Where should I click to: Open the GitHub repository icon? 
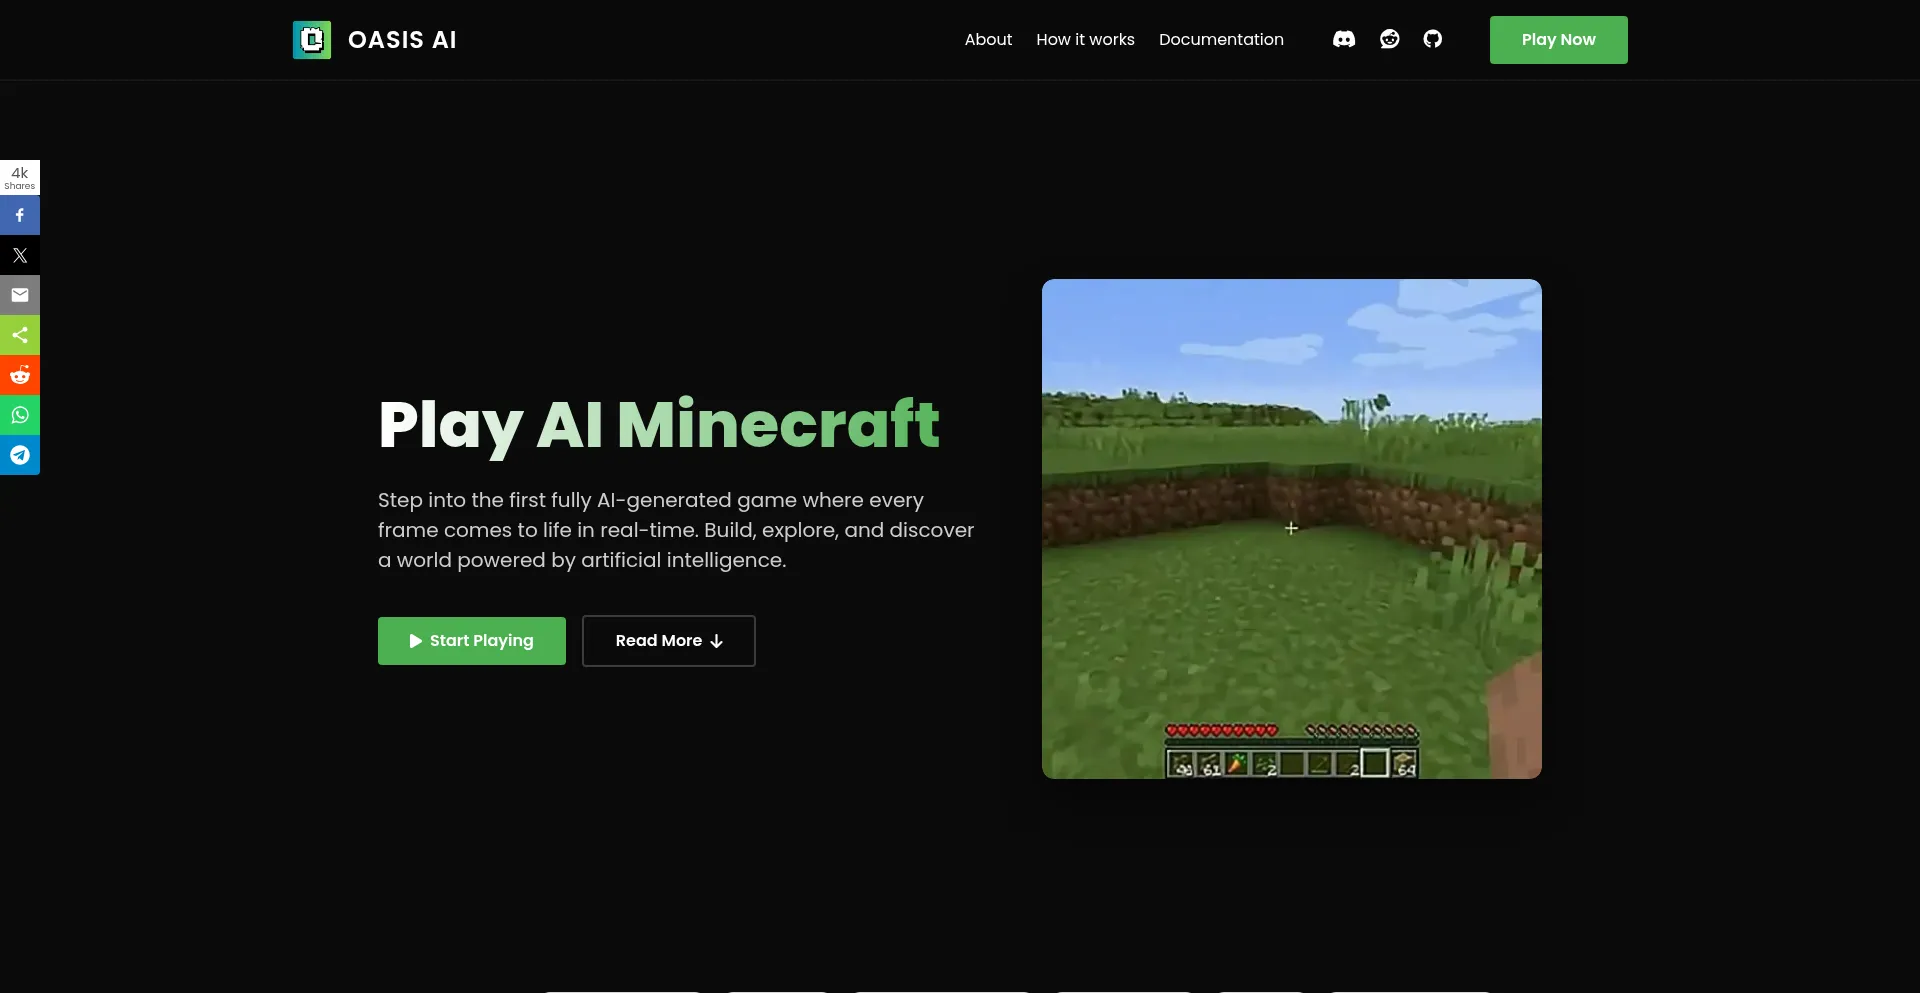(1433, 39)
